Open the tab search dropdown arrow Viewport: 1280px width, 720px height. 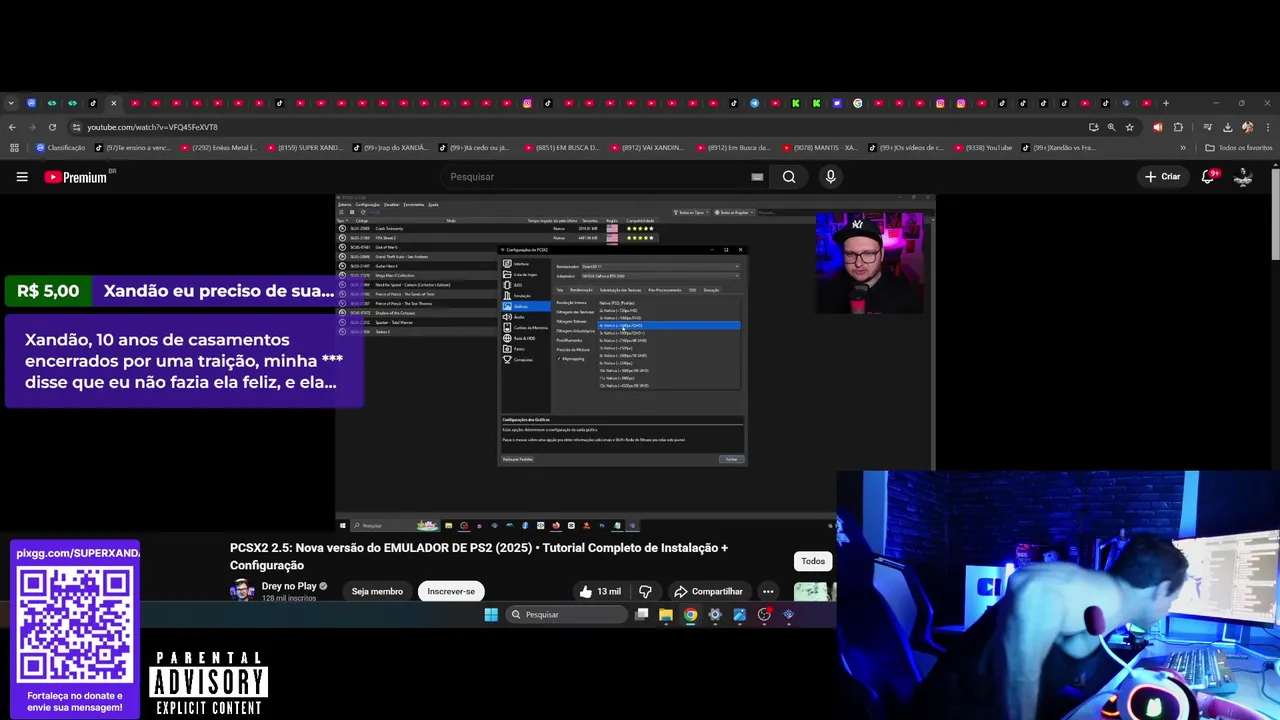11,103
